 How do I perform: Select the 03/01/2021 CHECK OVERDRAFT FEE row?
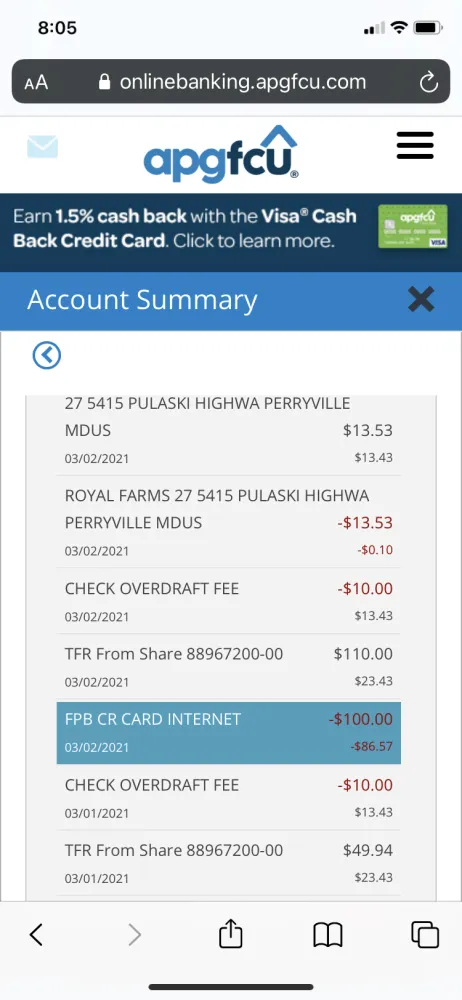point(228,797)
